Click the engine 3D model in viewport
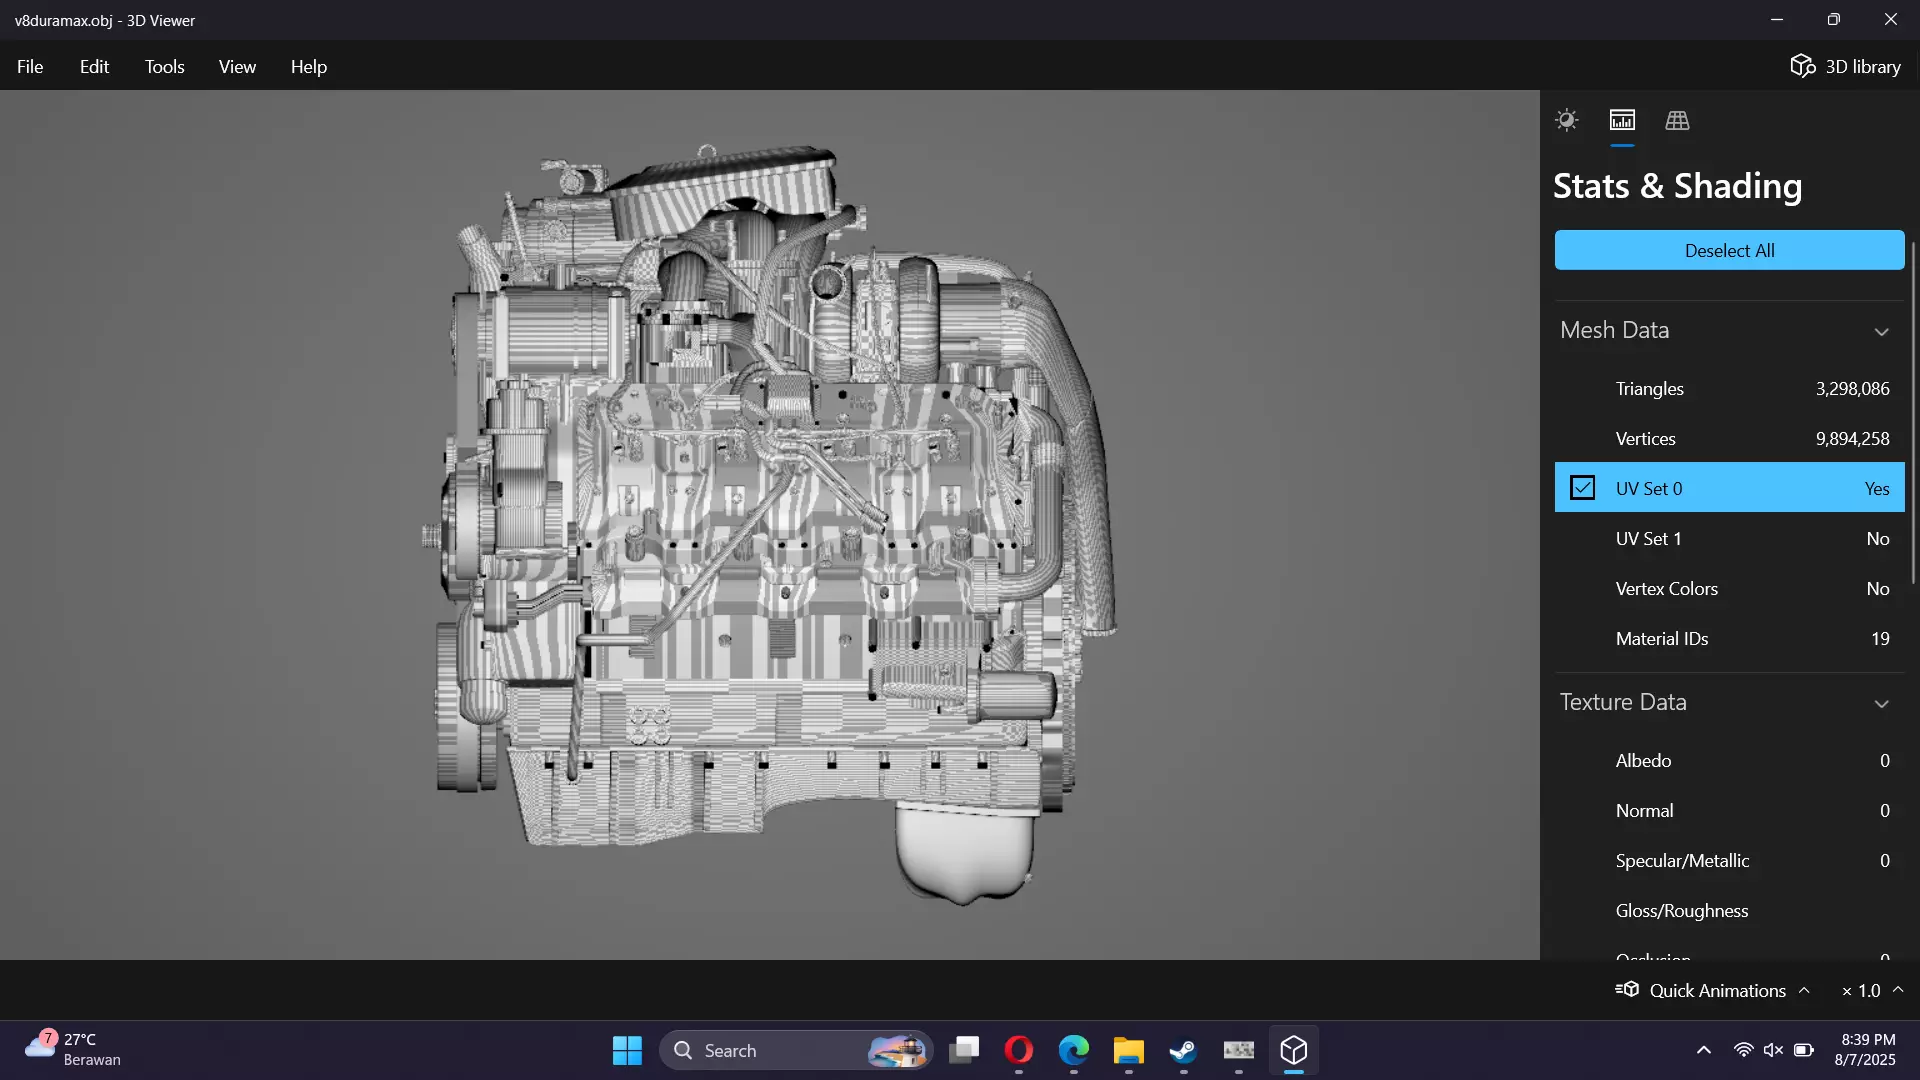Image resolution: width=1920 pixels, height=1080 pixels. coord(770,525)
